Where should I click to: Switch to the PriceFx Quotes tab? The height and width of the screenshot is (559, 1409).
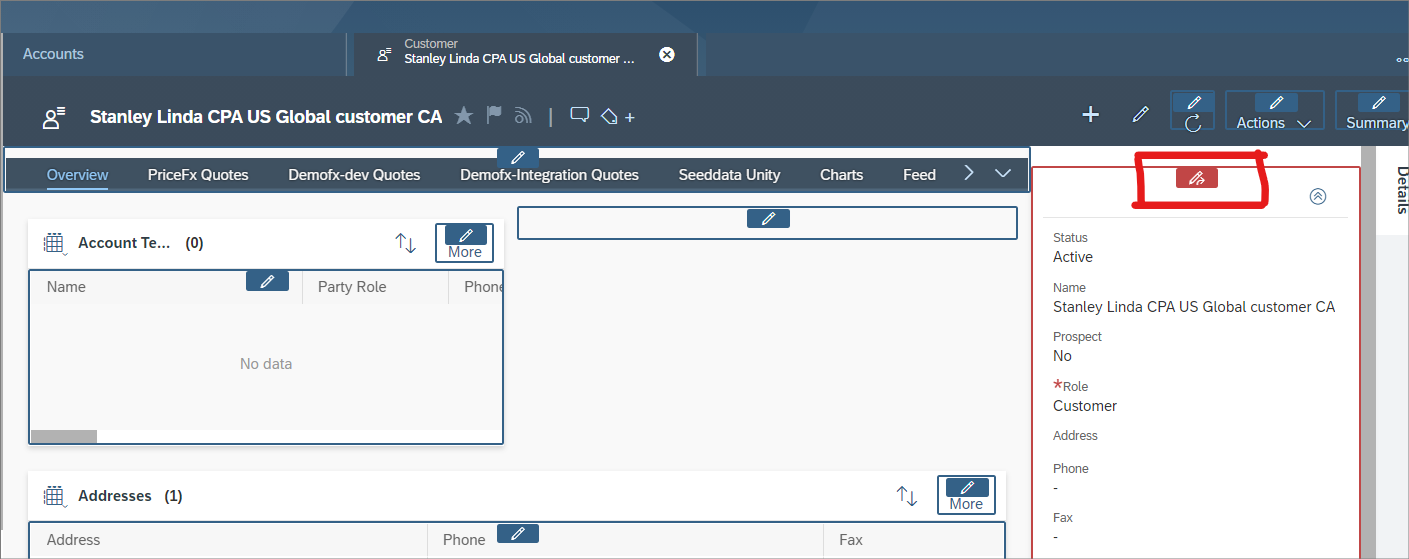point(198,174)
